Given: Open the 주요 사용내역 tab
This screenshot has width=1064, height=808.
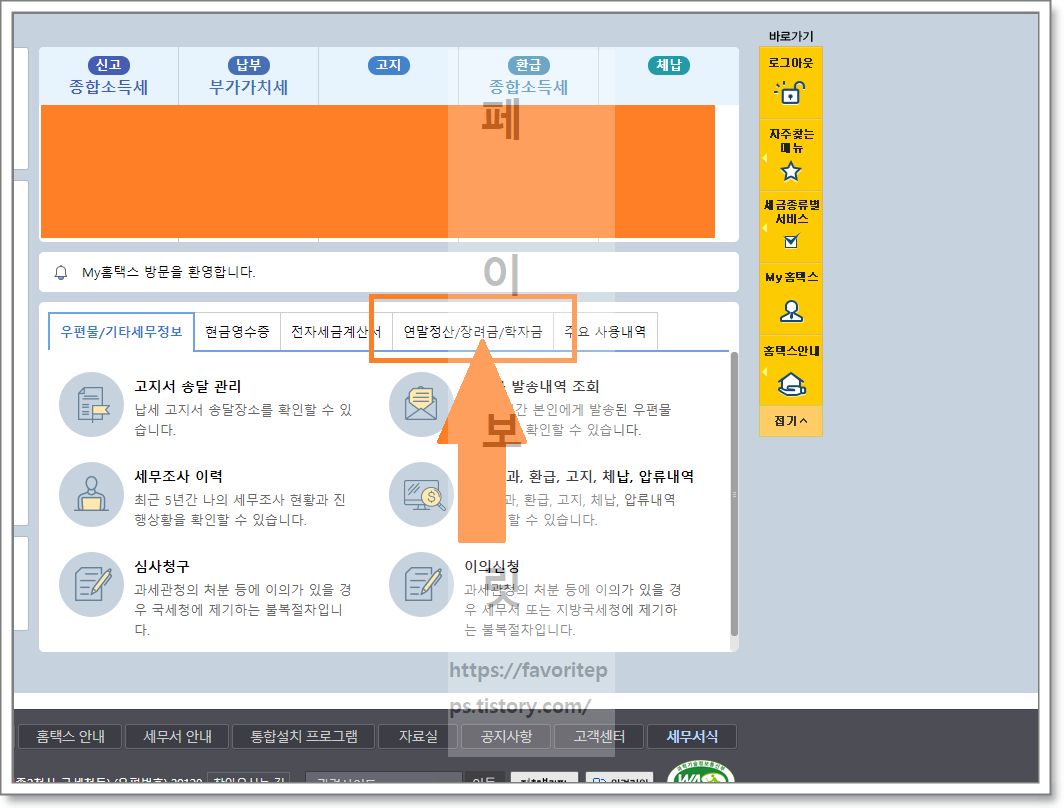Looking at the screenshot, I should click(x=605, y=332).
